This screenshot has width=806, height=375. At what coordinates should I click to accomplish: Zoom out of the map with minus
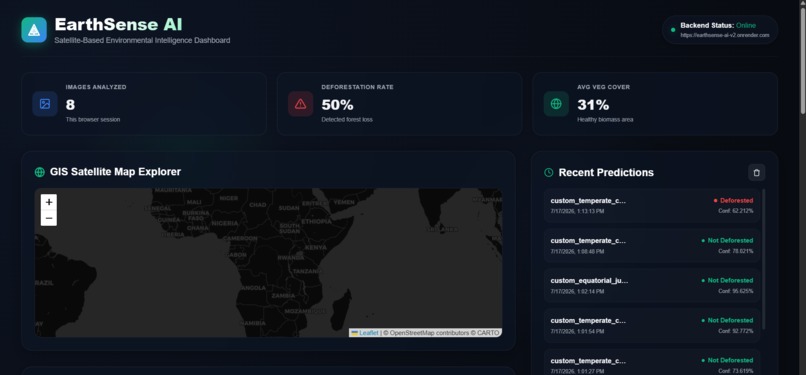(x=49, y=218)
